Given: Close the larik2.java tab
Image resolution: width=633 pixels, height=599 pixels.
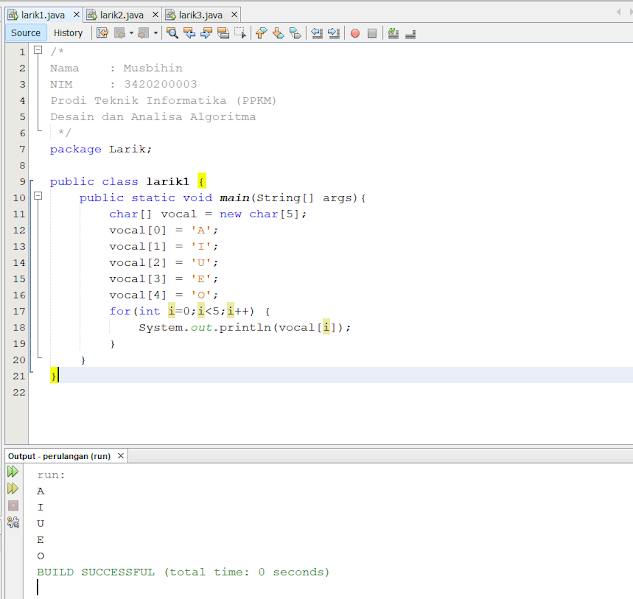Looking at the screenshot, I should [x=155, y=15].
